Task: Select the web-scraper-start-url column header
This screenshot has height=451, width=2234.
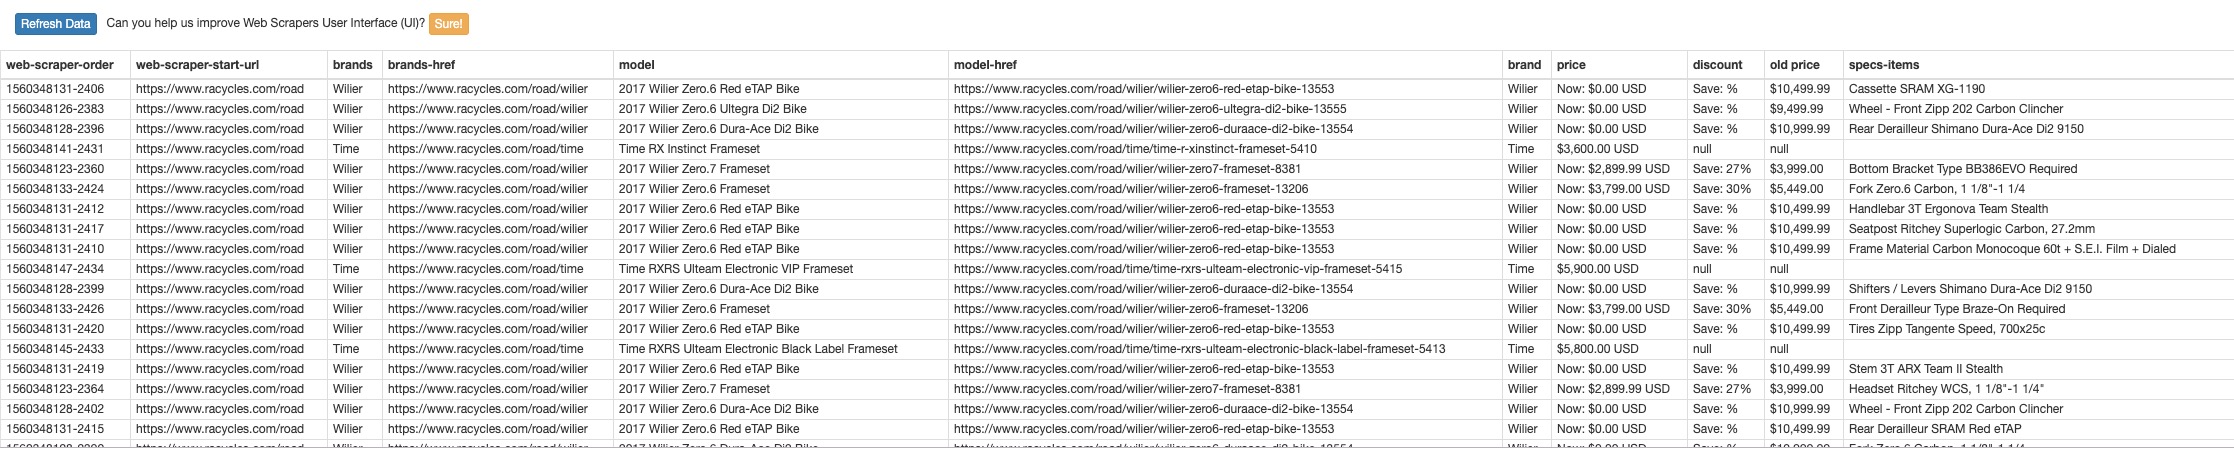Action: 197,65
